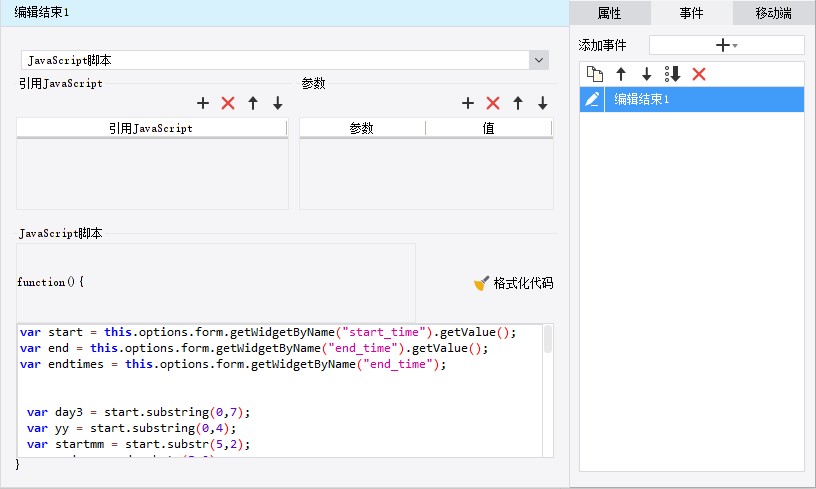
Task: Switch to the 移动端 tab
Action: tap(774, 13)
